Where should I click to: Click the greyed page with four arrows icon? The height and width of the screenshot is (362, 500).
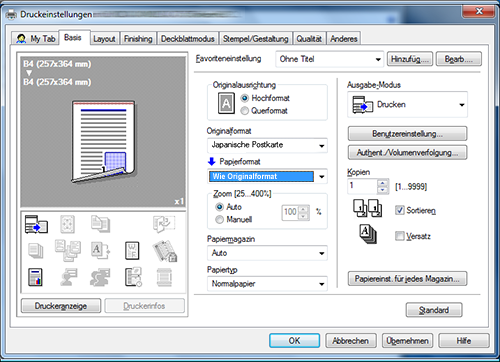[68, 224]
